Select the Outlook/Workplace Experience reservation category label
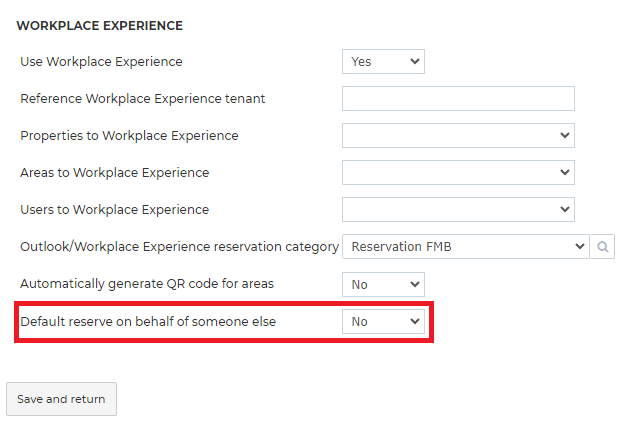Screen dimensions: 624x433 (x=179, y=247)
